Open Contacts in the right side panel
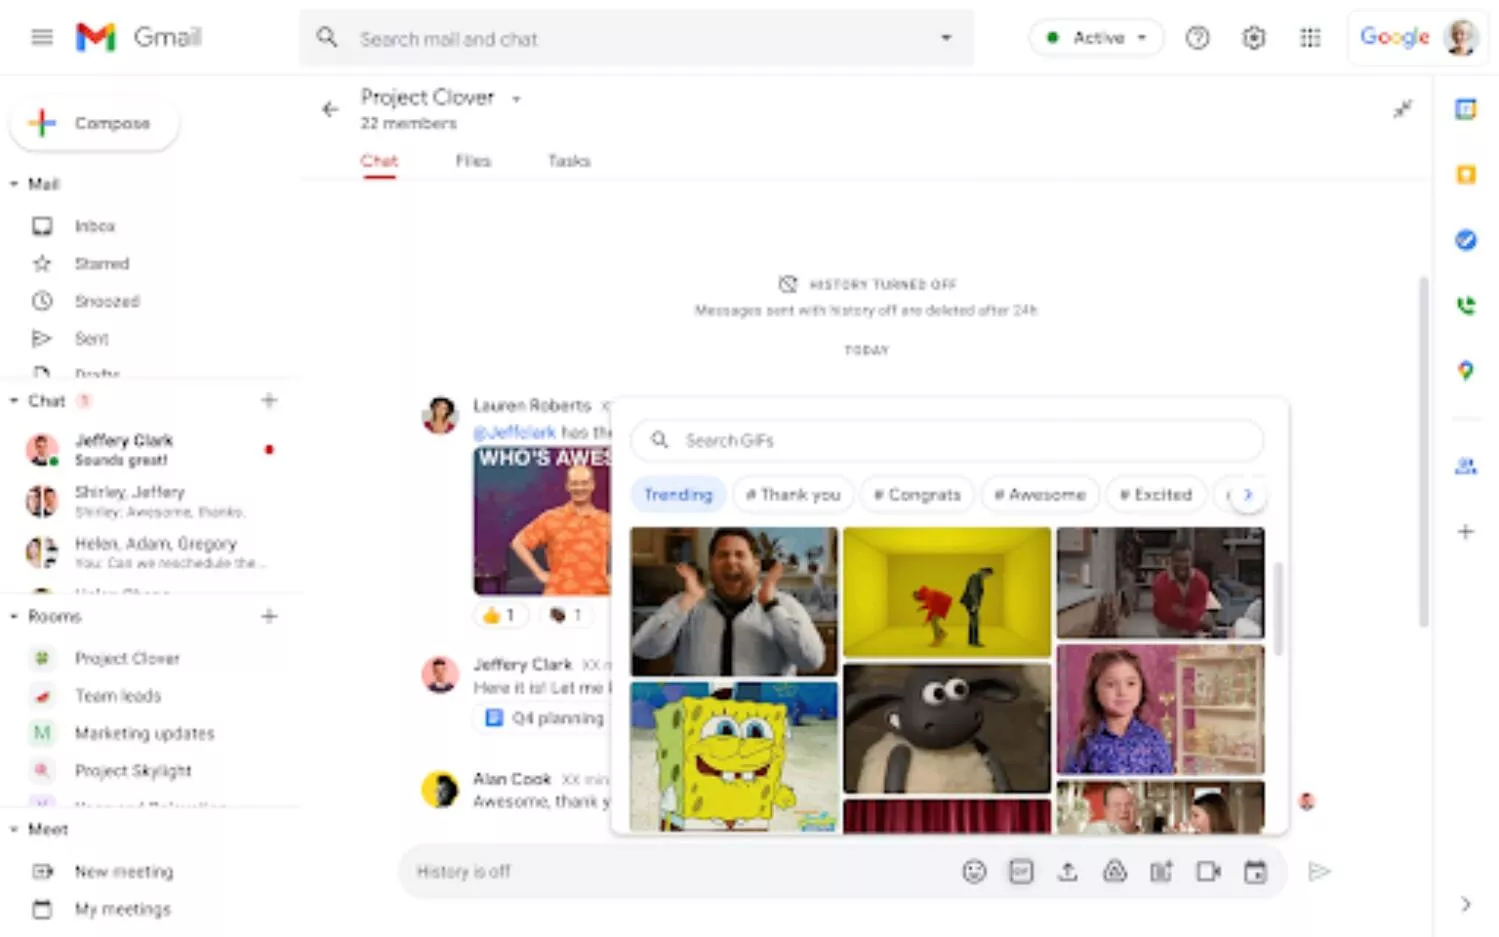Image resolution: width=1499 pixels, height=937 pixels. [1466, 466]
